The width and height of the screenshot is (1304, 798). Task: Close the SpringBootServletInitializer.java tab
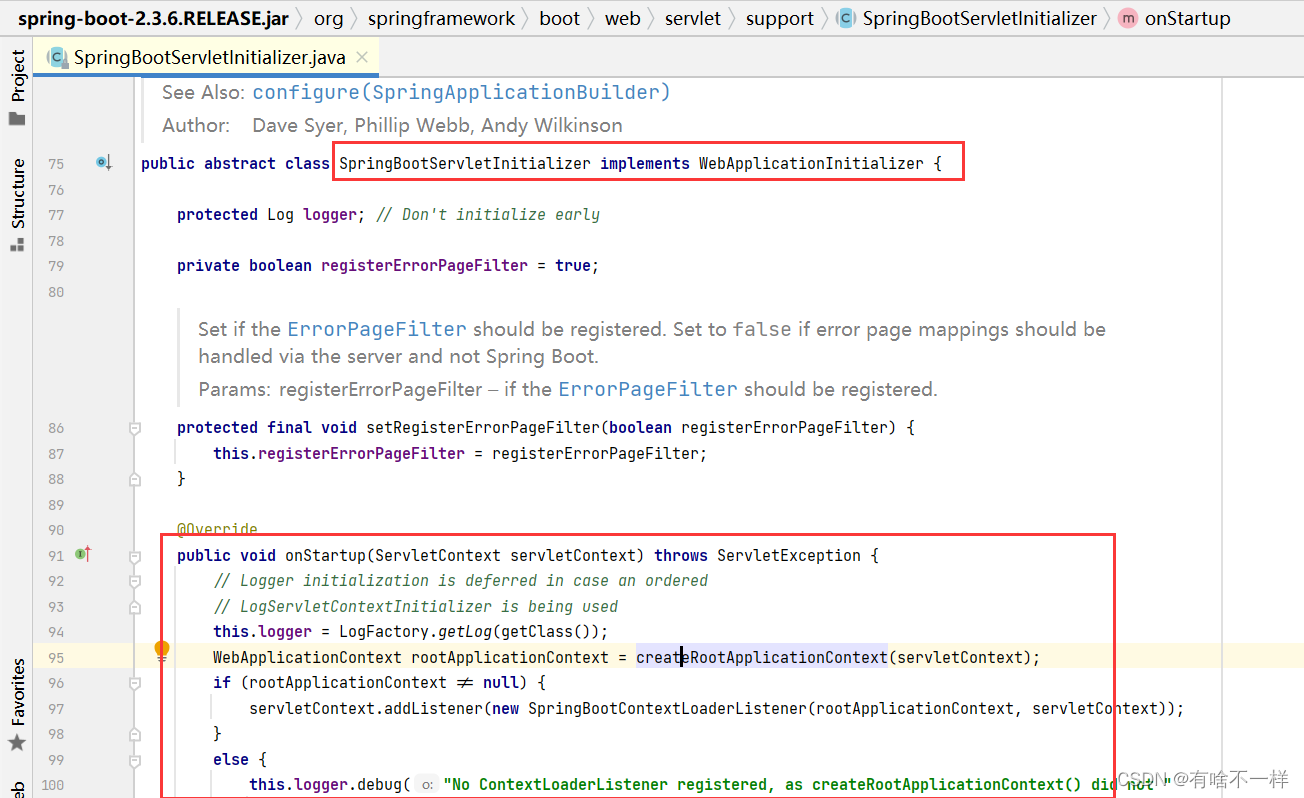pyautogui.click(x=361, y=58)
